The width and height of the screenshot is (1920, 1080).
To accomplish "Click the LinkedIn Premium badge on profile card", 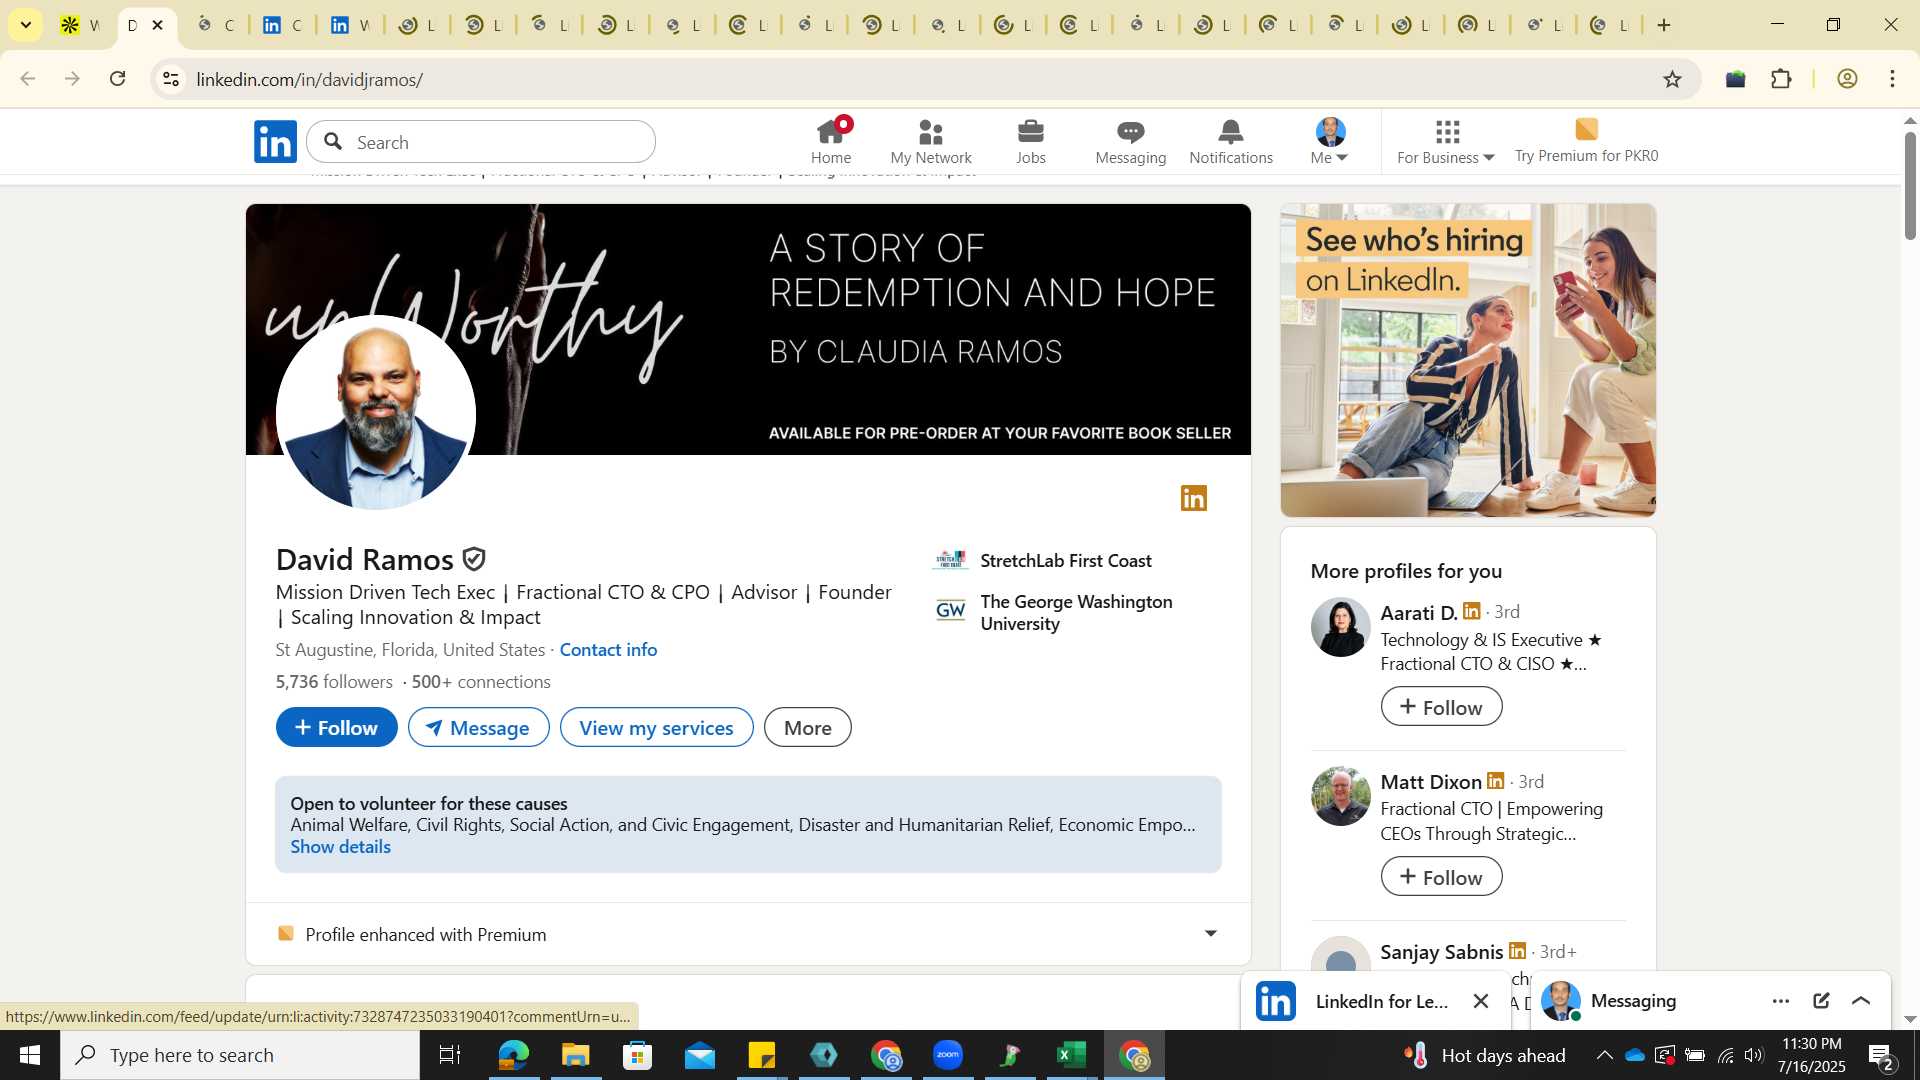I will click(1194, 498).
